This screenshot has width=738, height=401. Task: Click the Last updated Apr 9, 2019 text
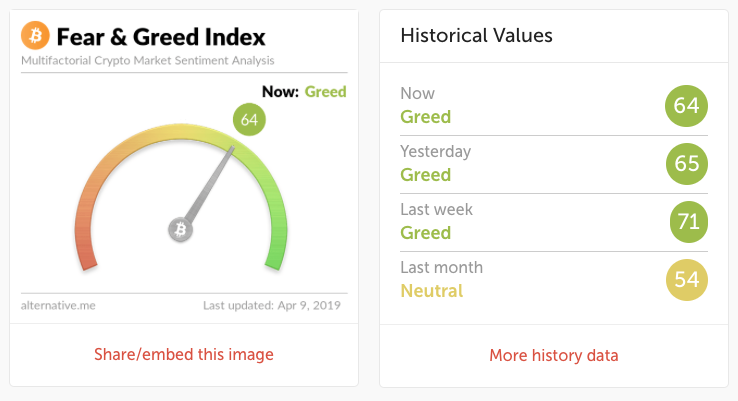[x=272, y=305]
